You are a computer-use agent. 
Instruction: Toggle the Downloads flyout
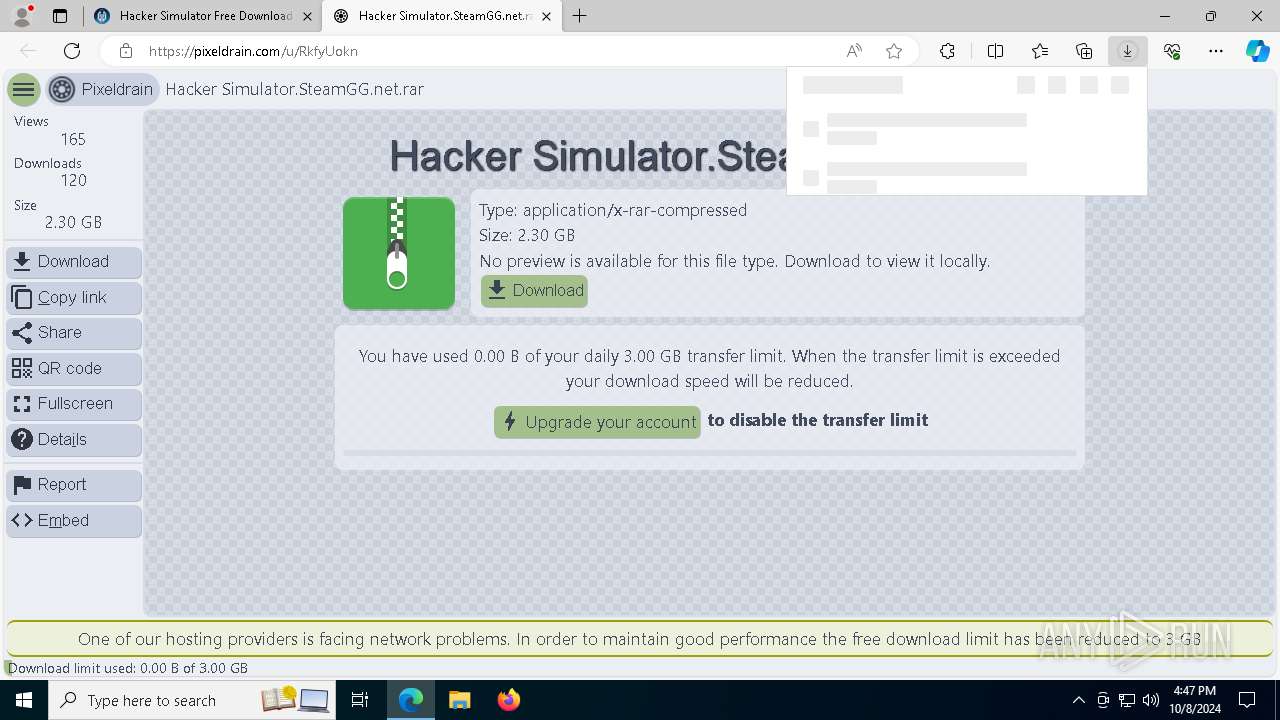pos(1127,51)
